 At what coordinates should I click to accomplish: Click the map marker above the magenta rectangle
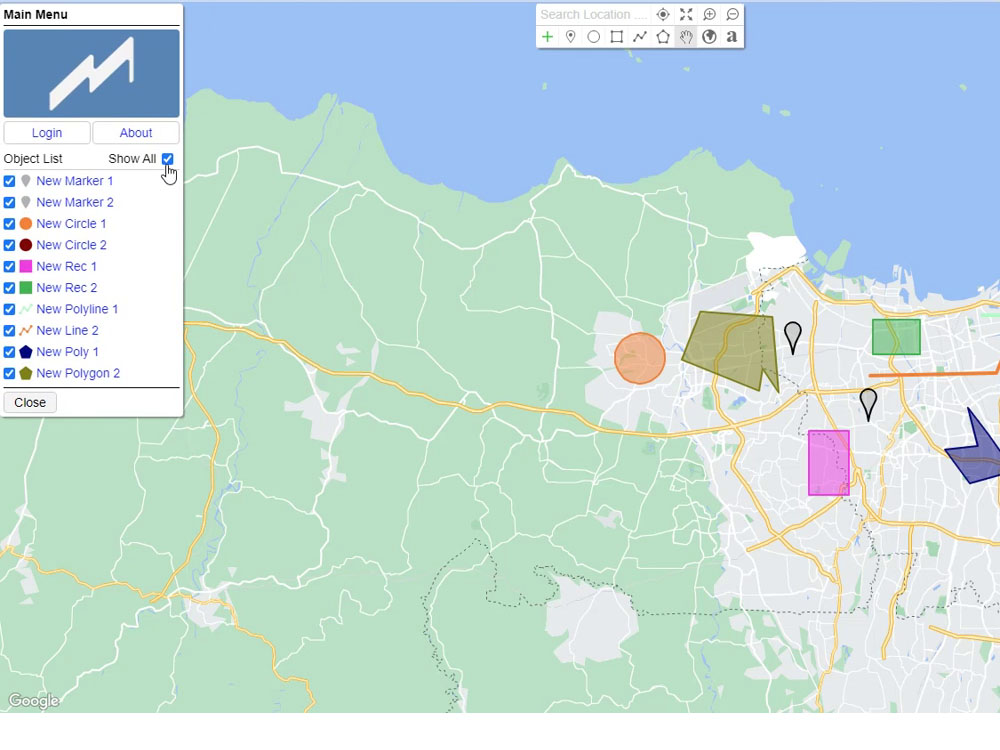coord(868,404)
